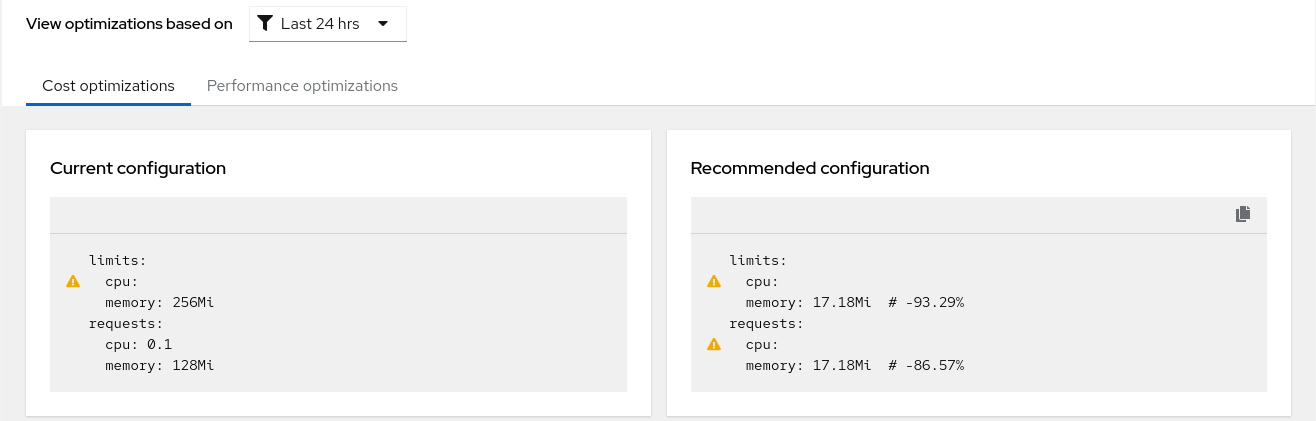Click the View optimizations based on label
The height and width of the screenshot is (421, 1316).
pos(129,24)
